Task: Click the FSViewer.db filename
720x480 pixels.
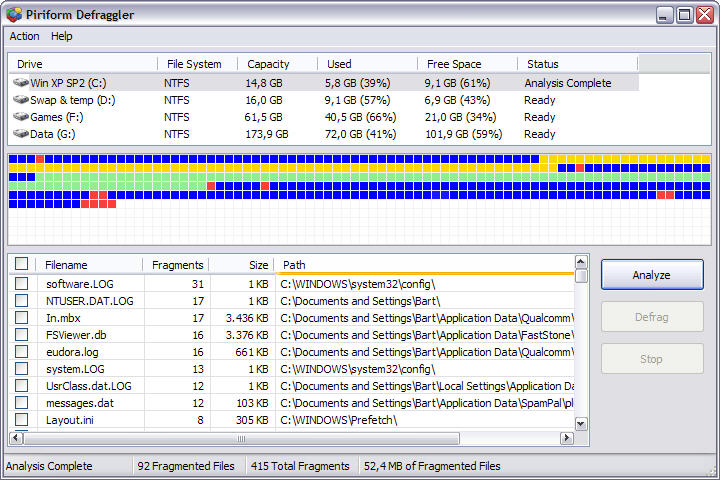Action: coord(76,335)
